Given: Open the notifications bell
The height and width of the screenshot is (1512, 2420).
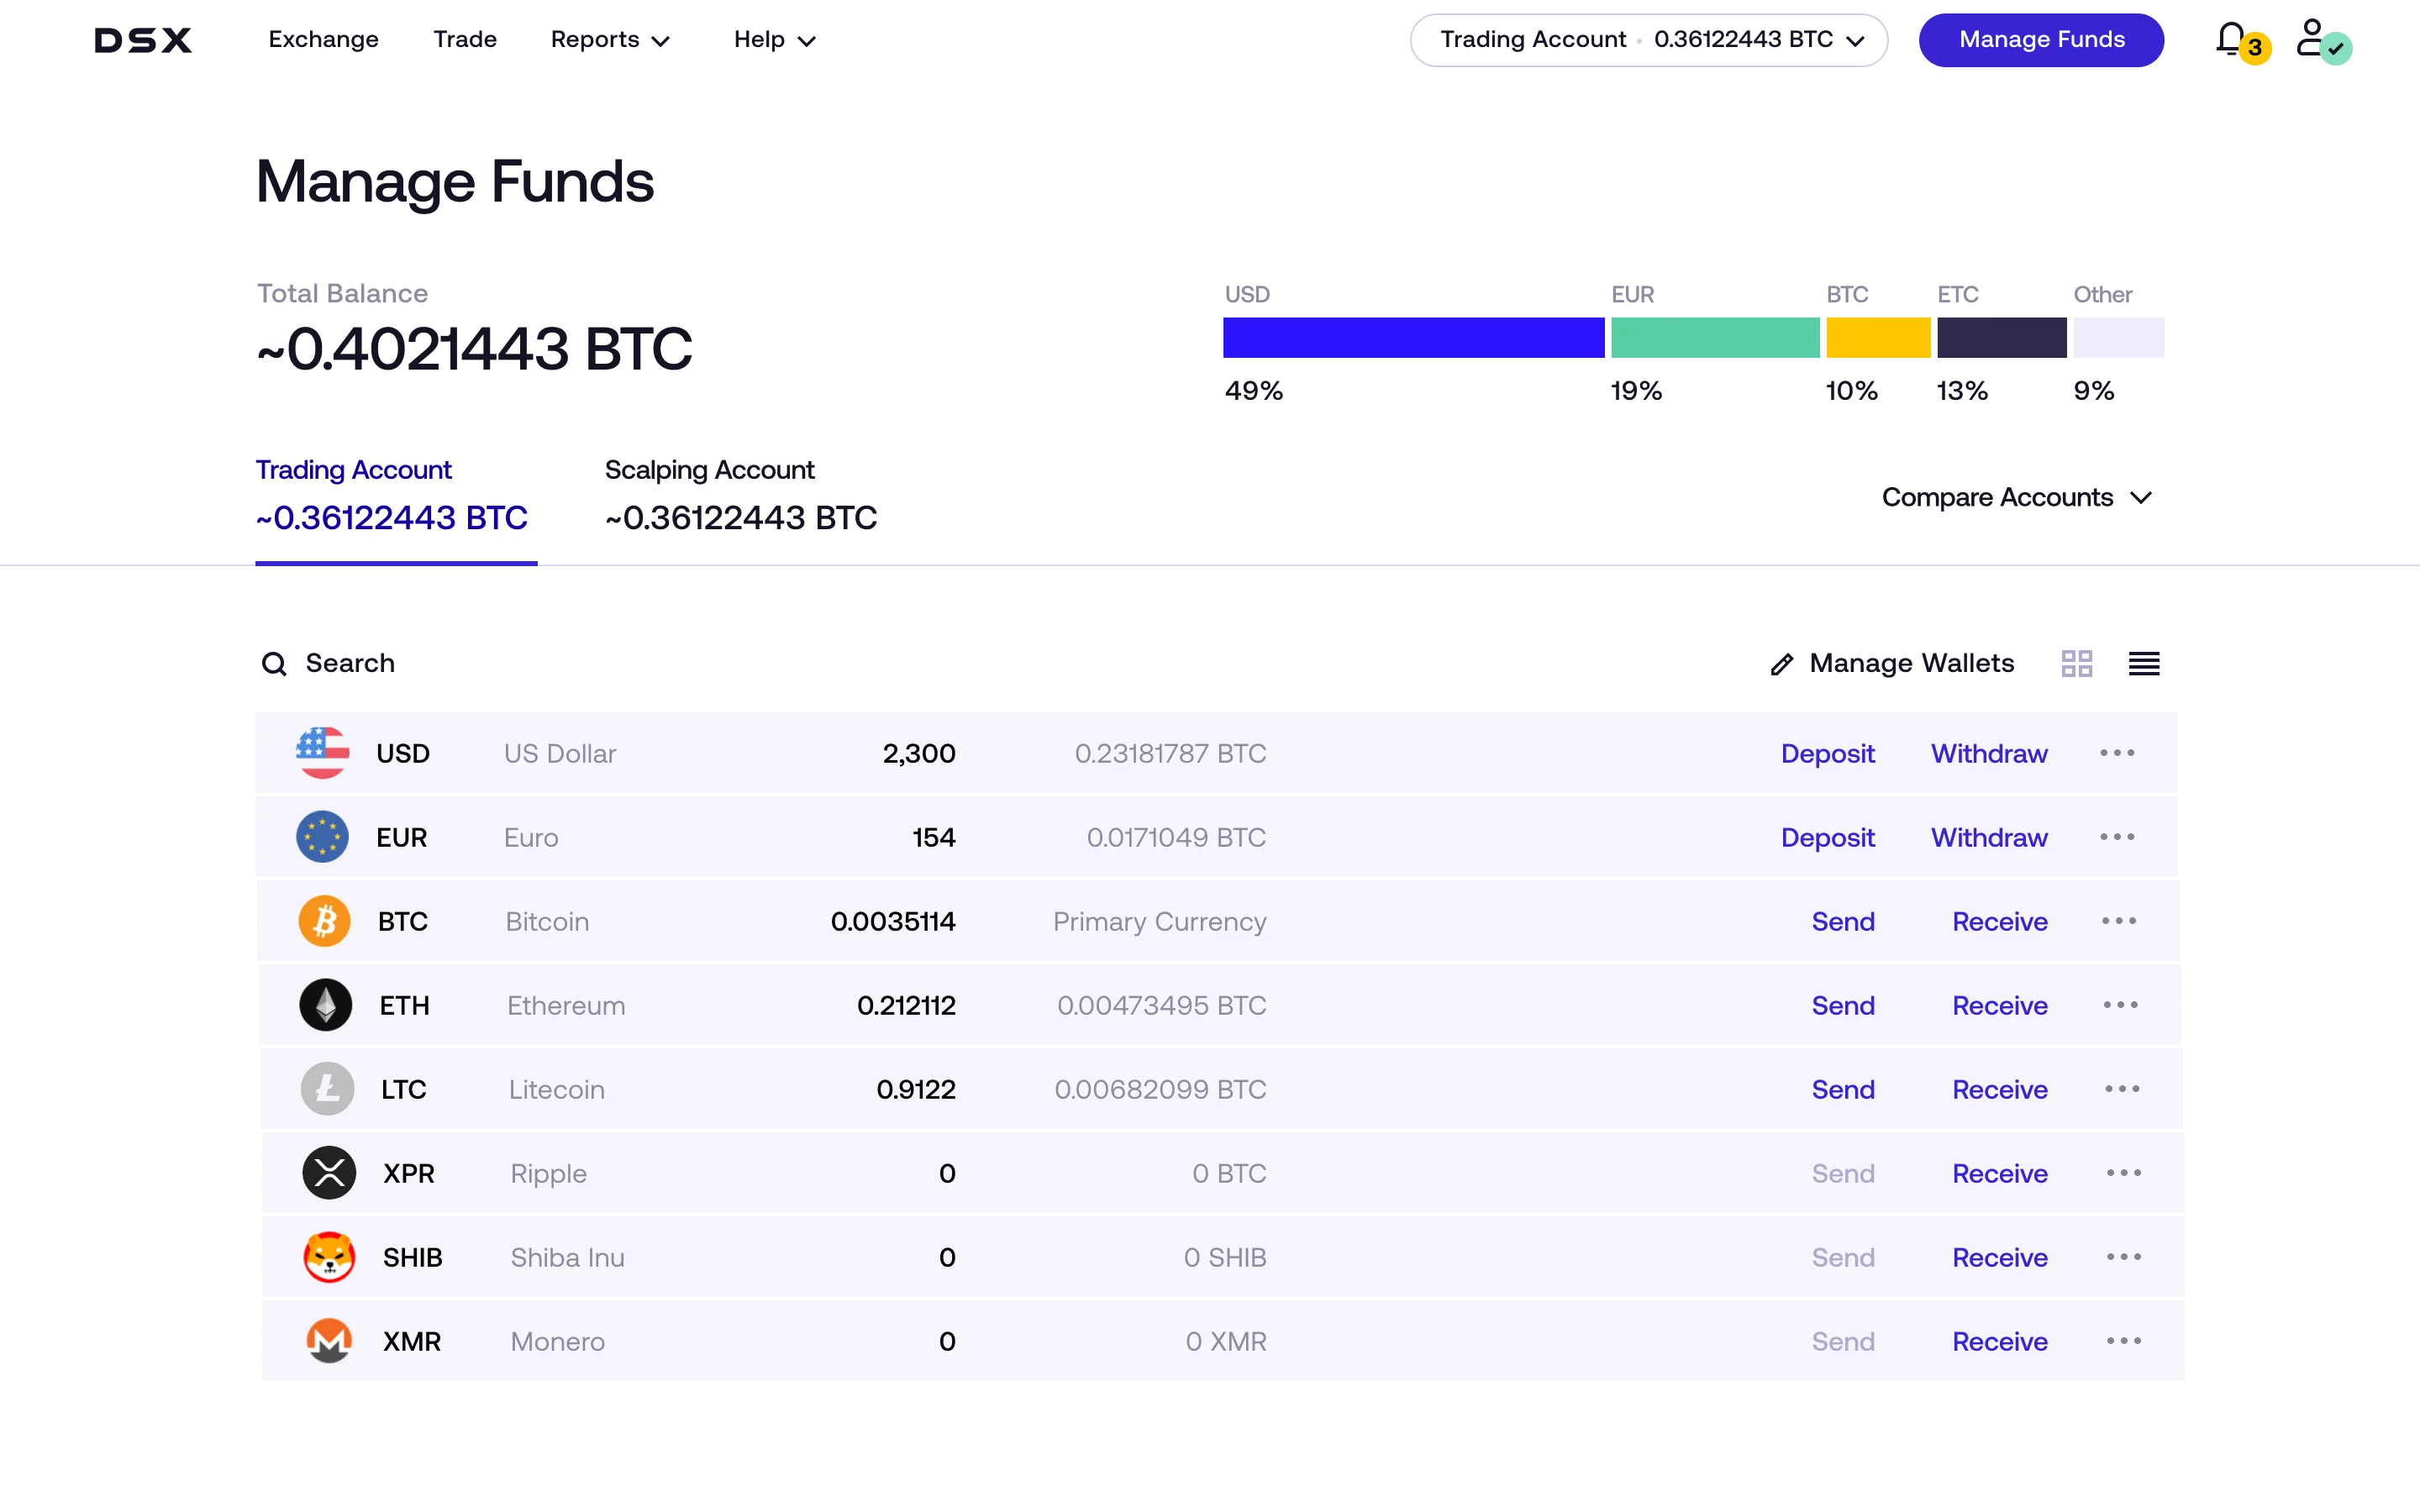Looking at the screenshot, I should click(2231, 40).
